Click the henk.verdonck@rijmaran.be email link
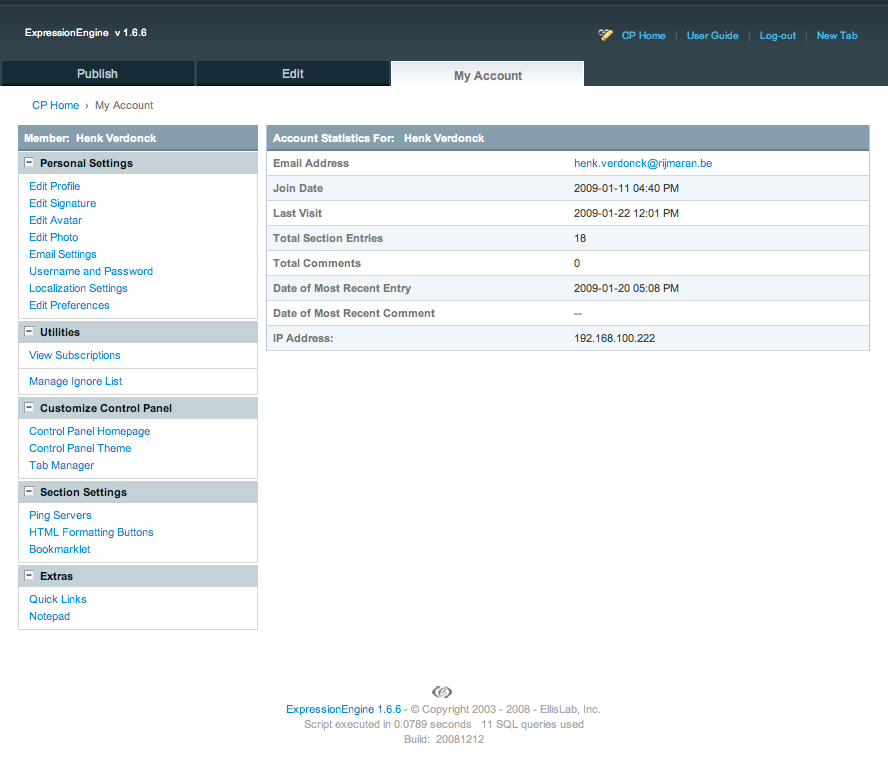This screenshot has width=888, height=762. 643,163
